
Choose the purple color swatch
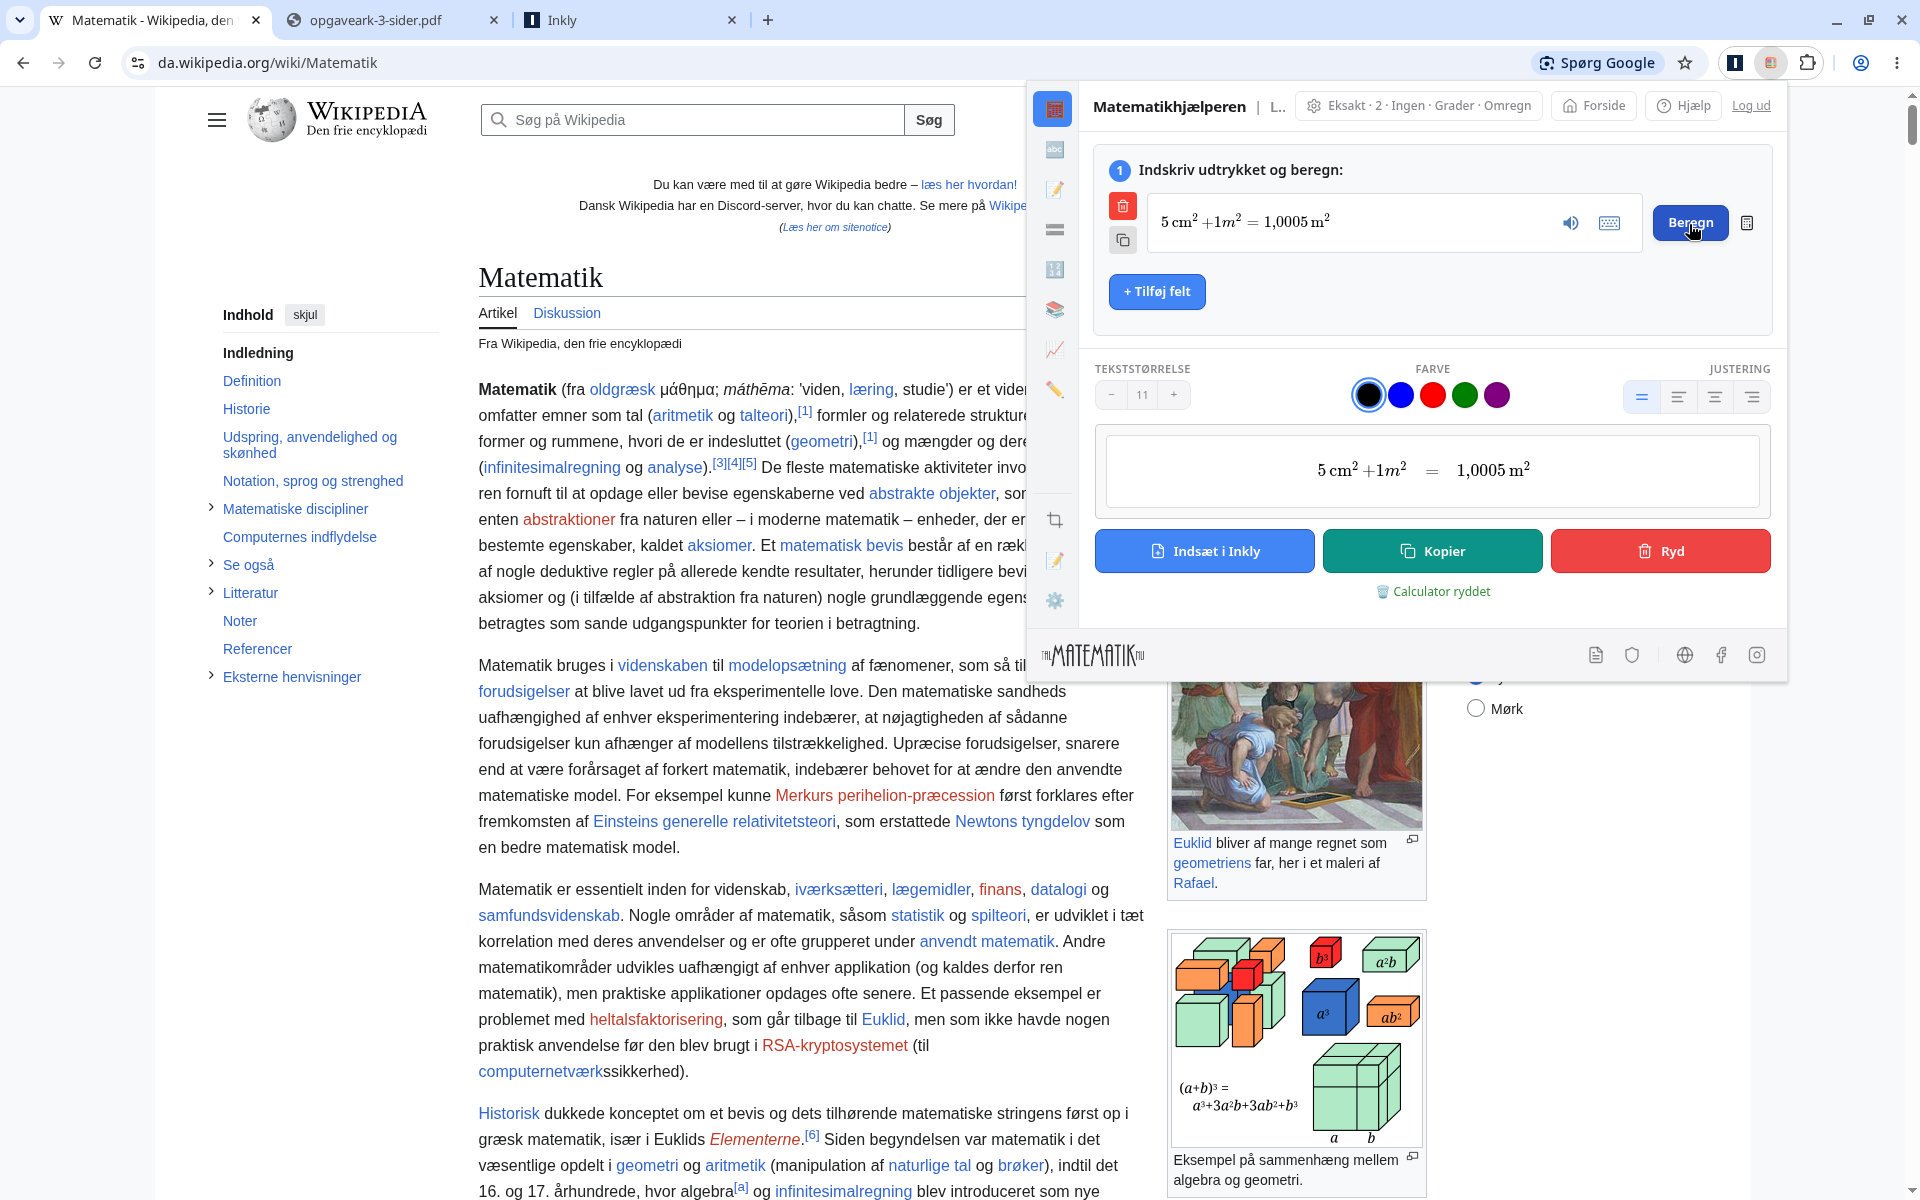point(1496,396)
